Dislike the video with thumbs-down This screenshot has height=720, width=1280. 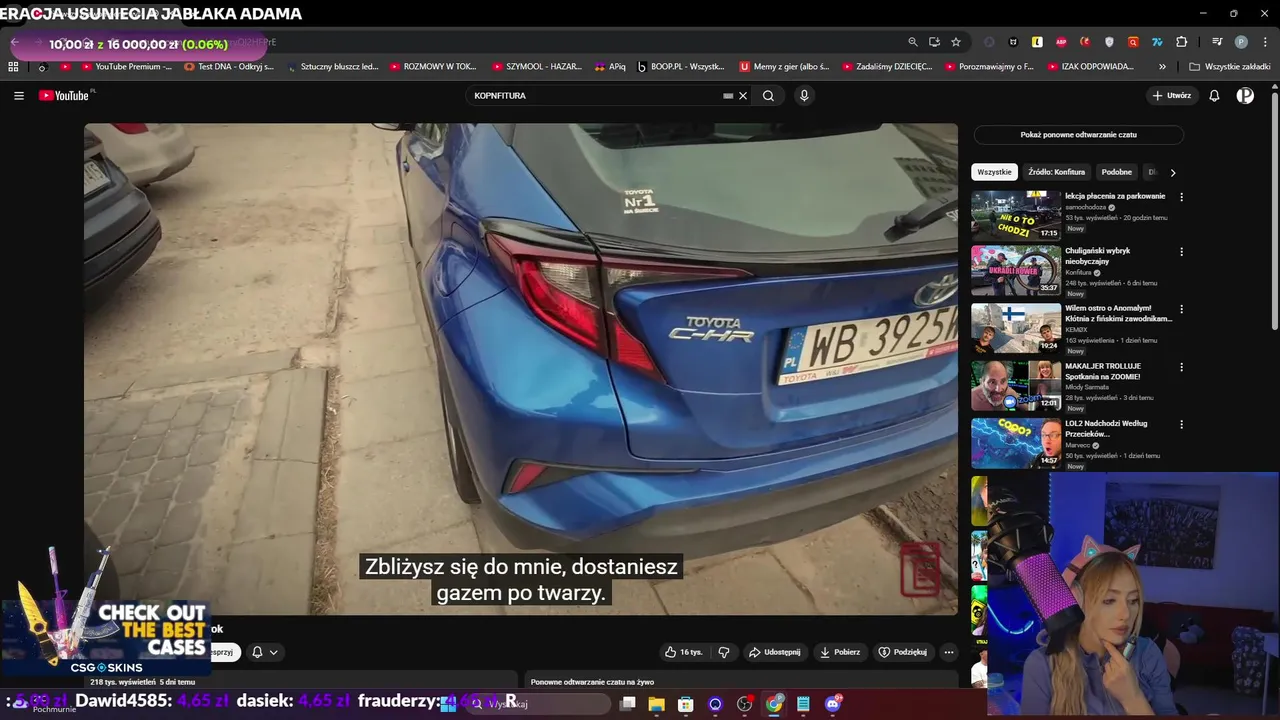pos(724,652)
